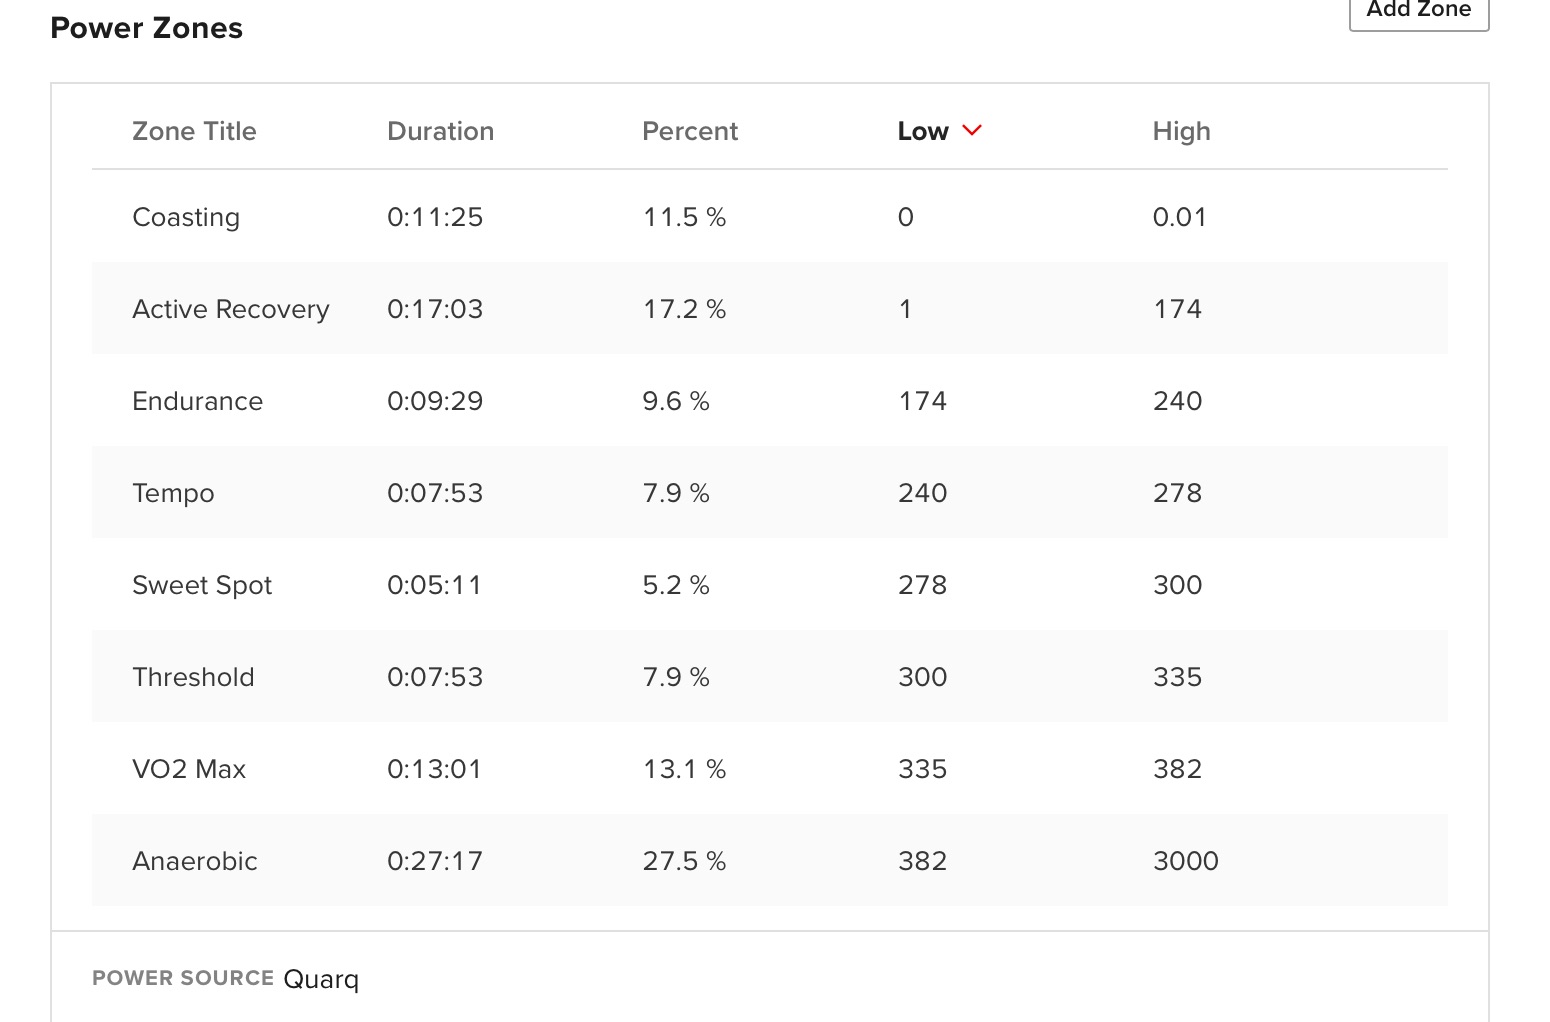Viewport: 1550px width, 1022px height.
Task: Sort table by Percent column header
Action: coord(689,131)
